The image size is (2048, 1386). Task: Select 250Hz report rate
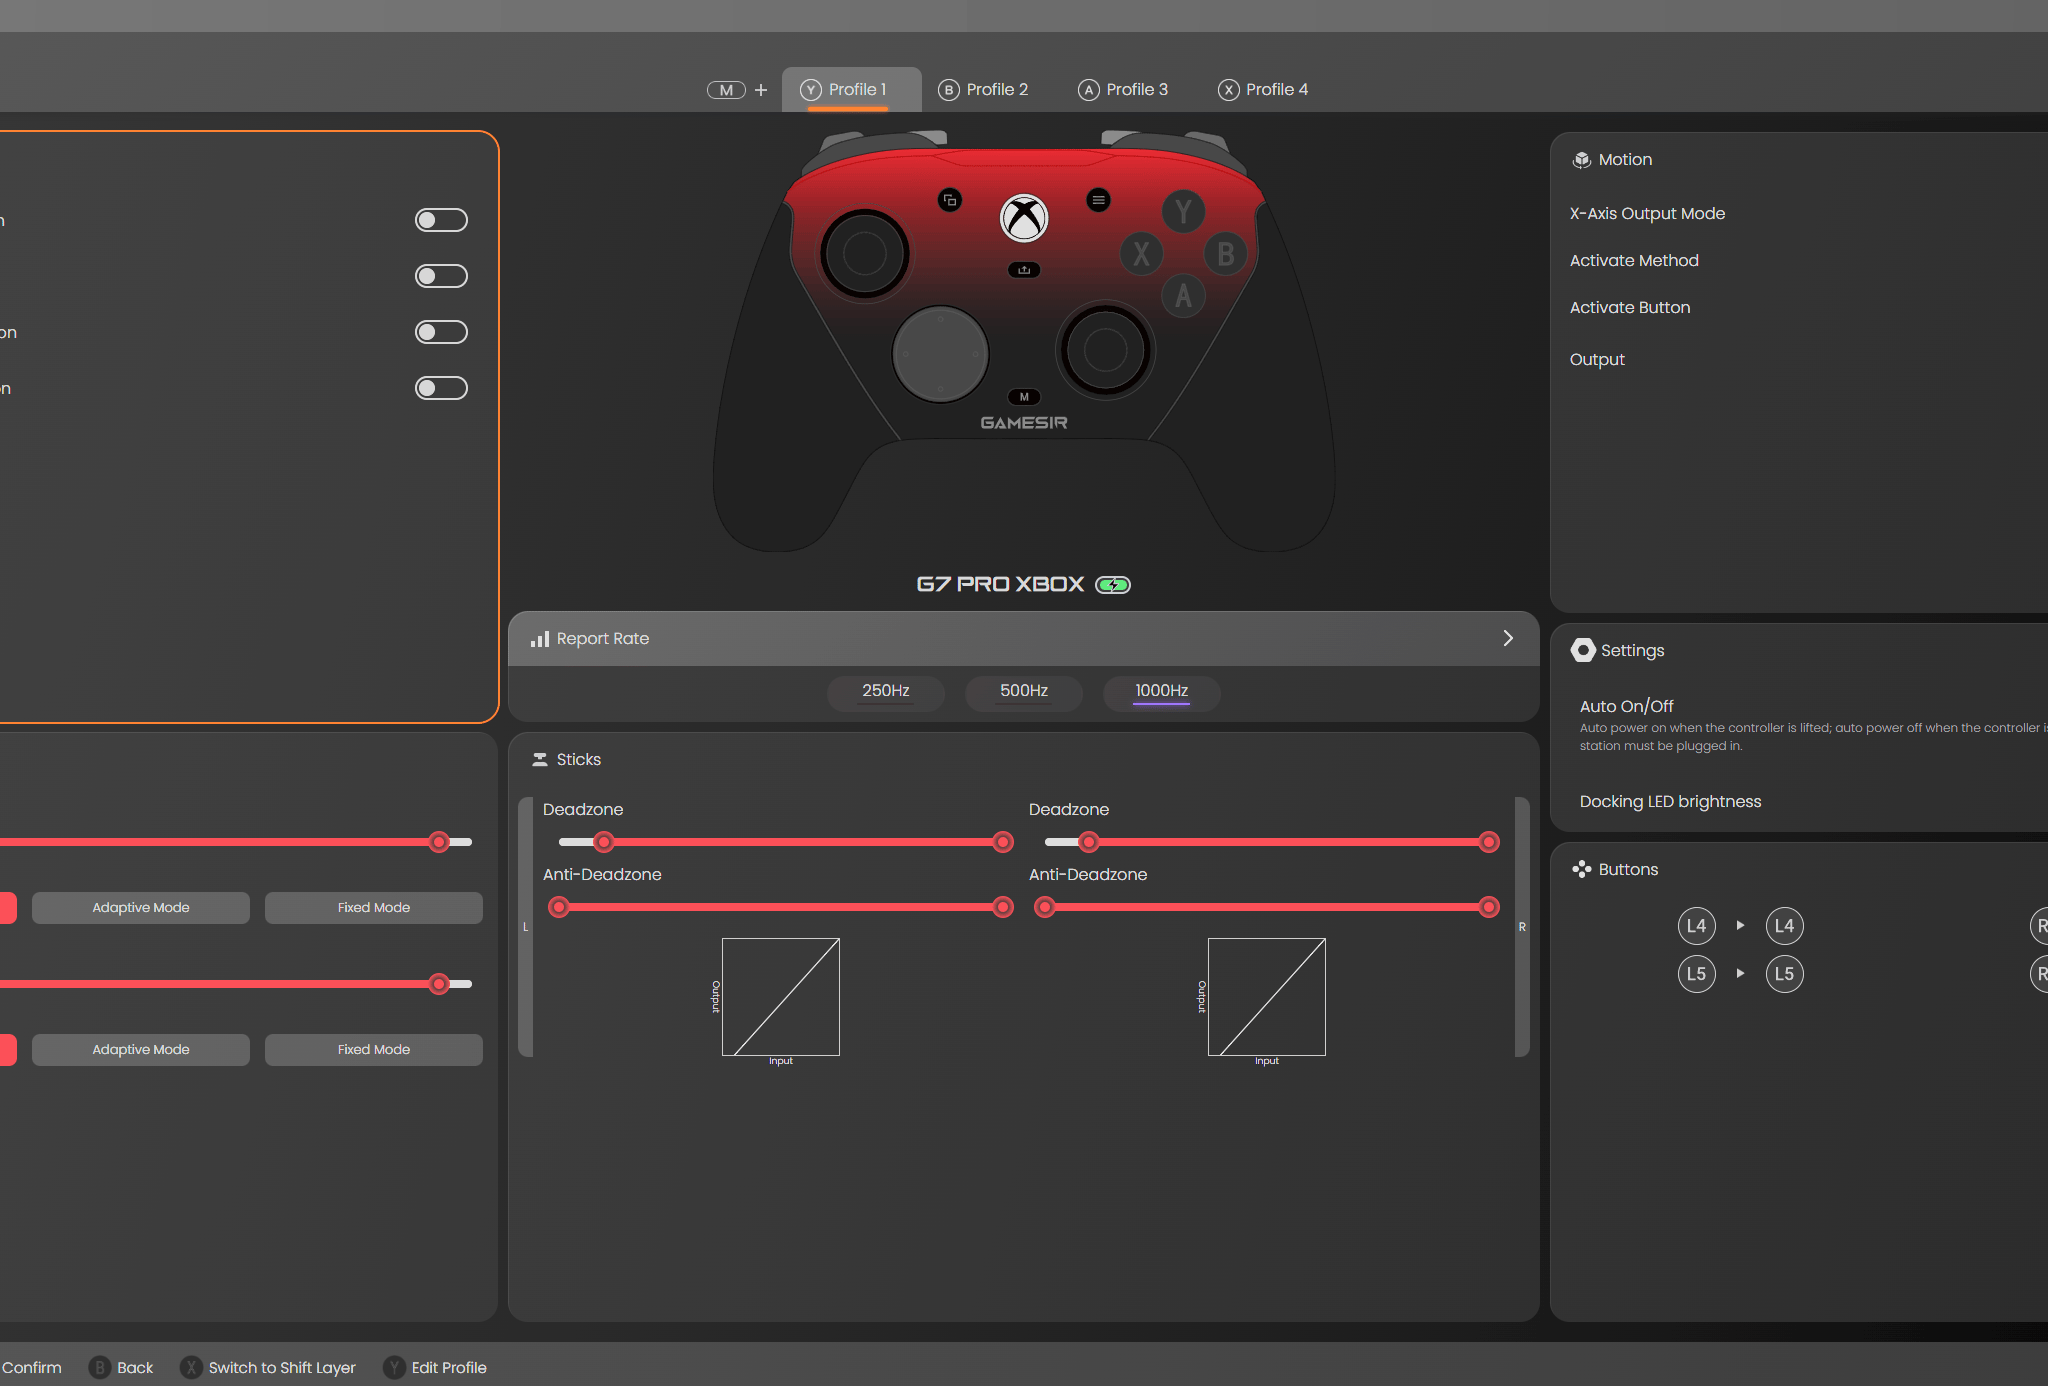[886, 692]
